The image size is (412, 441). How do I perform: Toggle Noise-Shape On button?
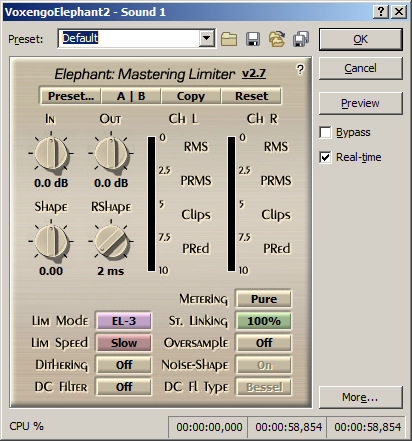tap(264, 365)
